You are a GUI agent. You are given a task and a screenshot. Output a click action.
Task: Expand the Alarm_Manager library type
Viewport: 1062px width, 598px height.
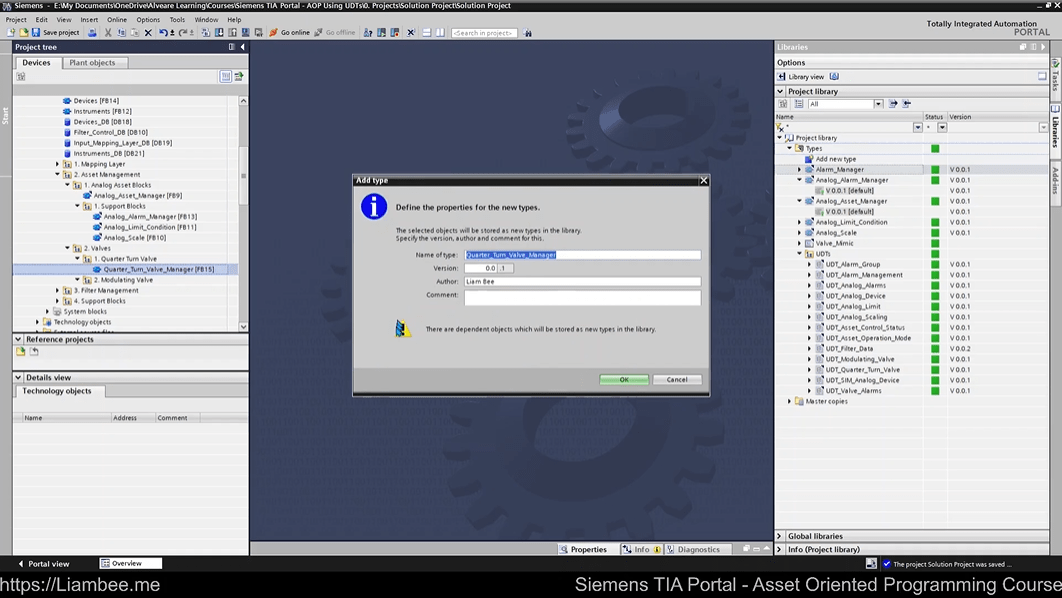tap(799, 170)
